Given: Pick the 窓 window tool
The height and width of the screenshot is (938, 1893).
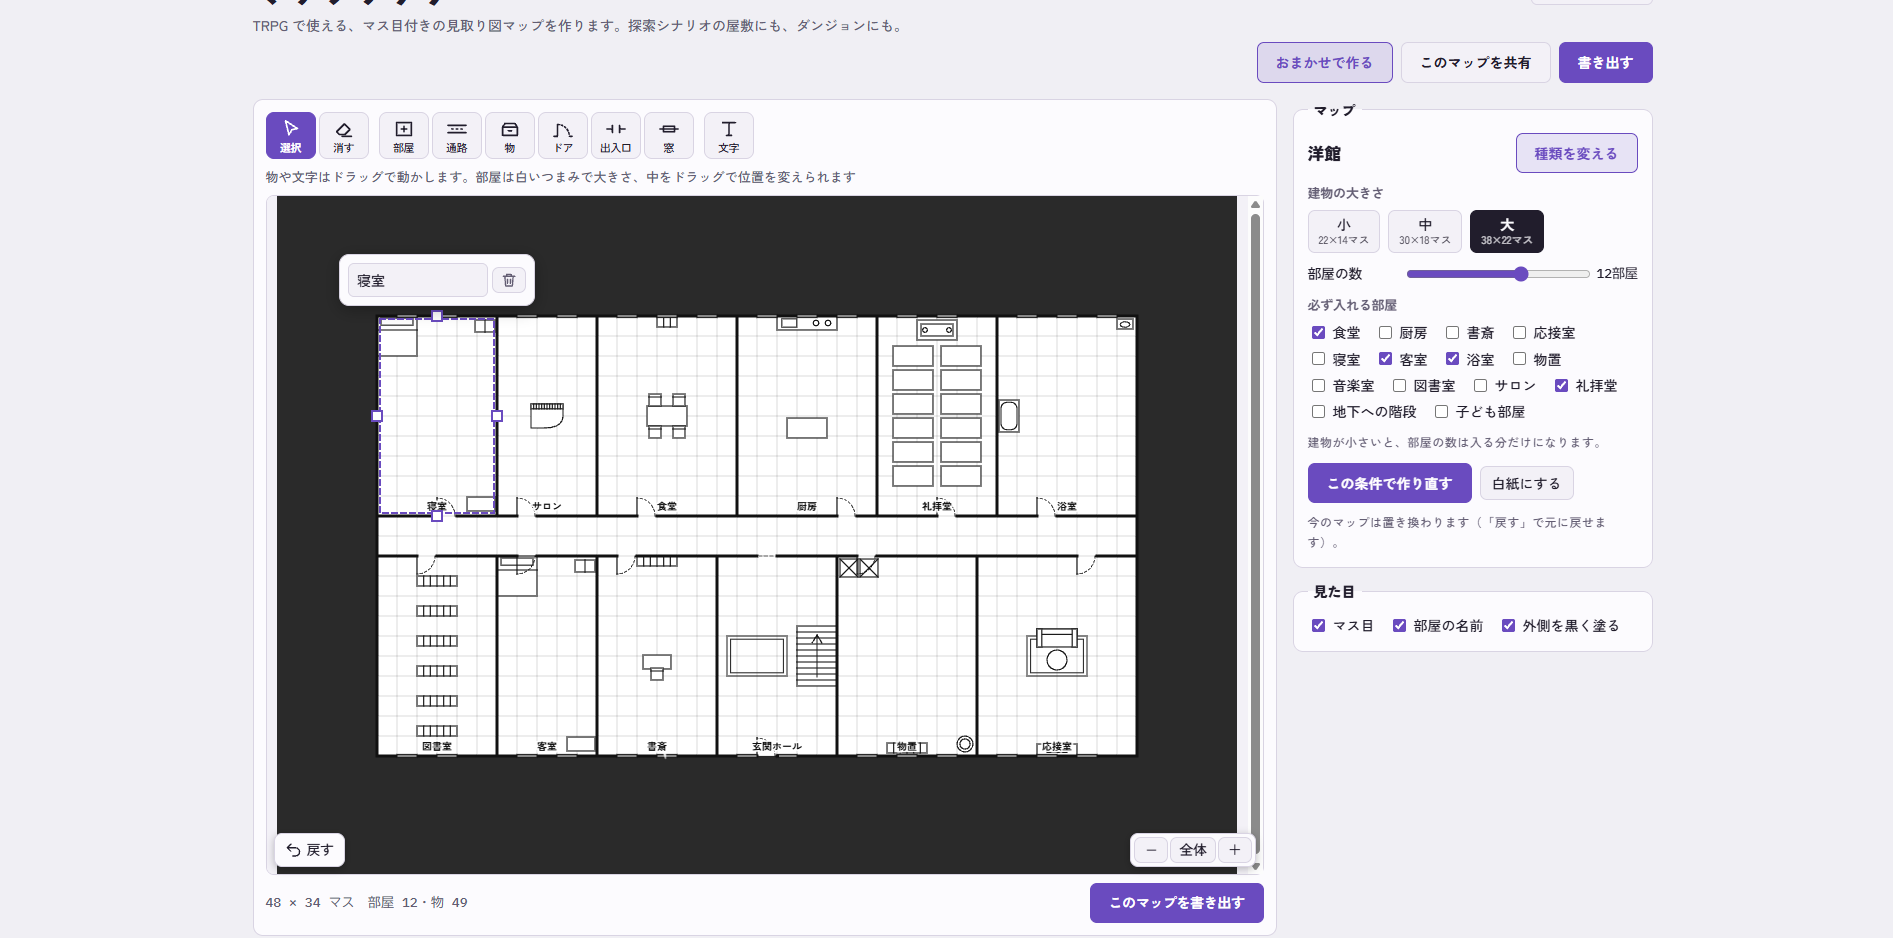Looking at the screenshot, I should coord(669,135).
